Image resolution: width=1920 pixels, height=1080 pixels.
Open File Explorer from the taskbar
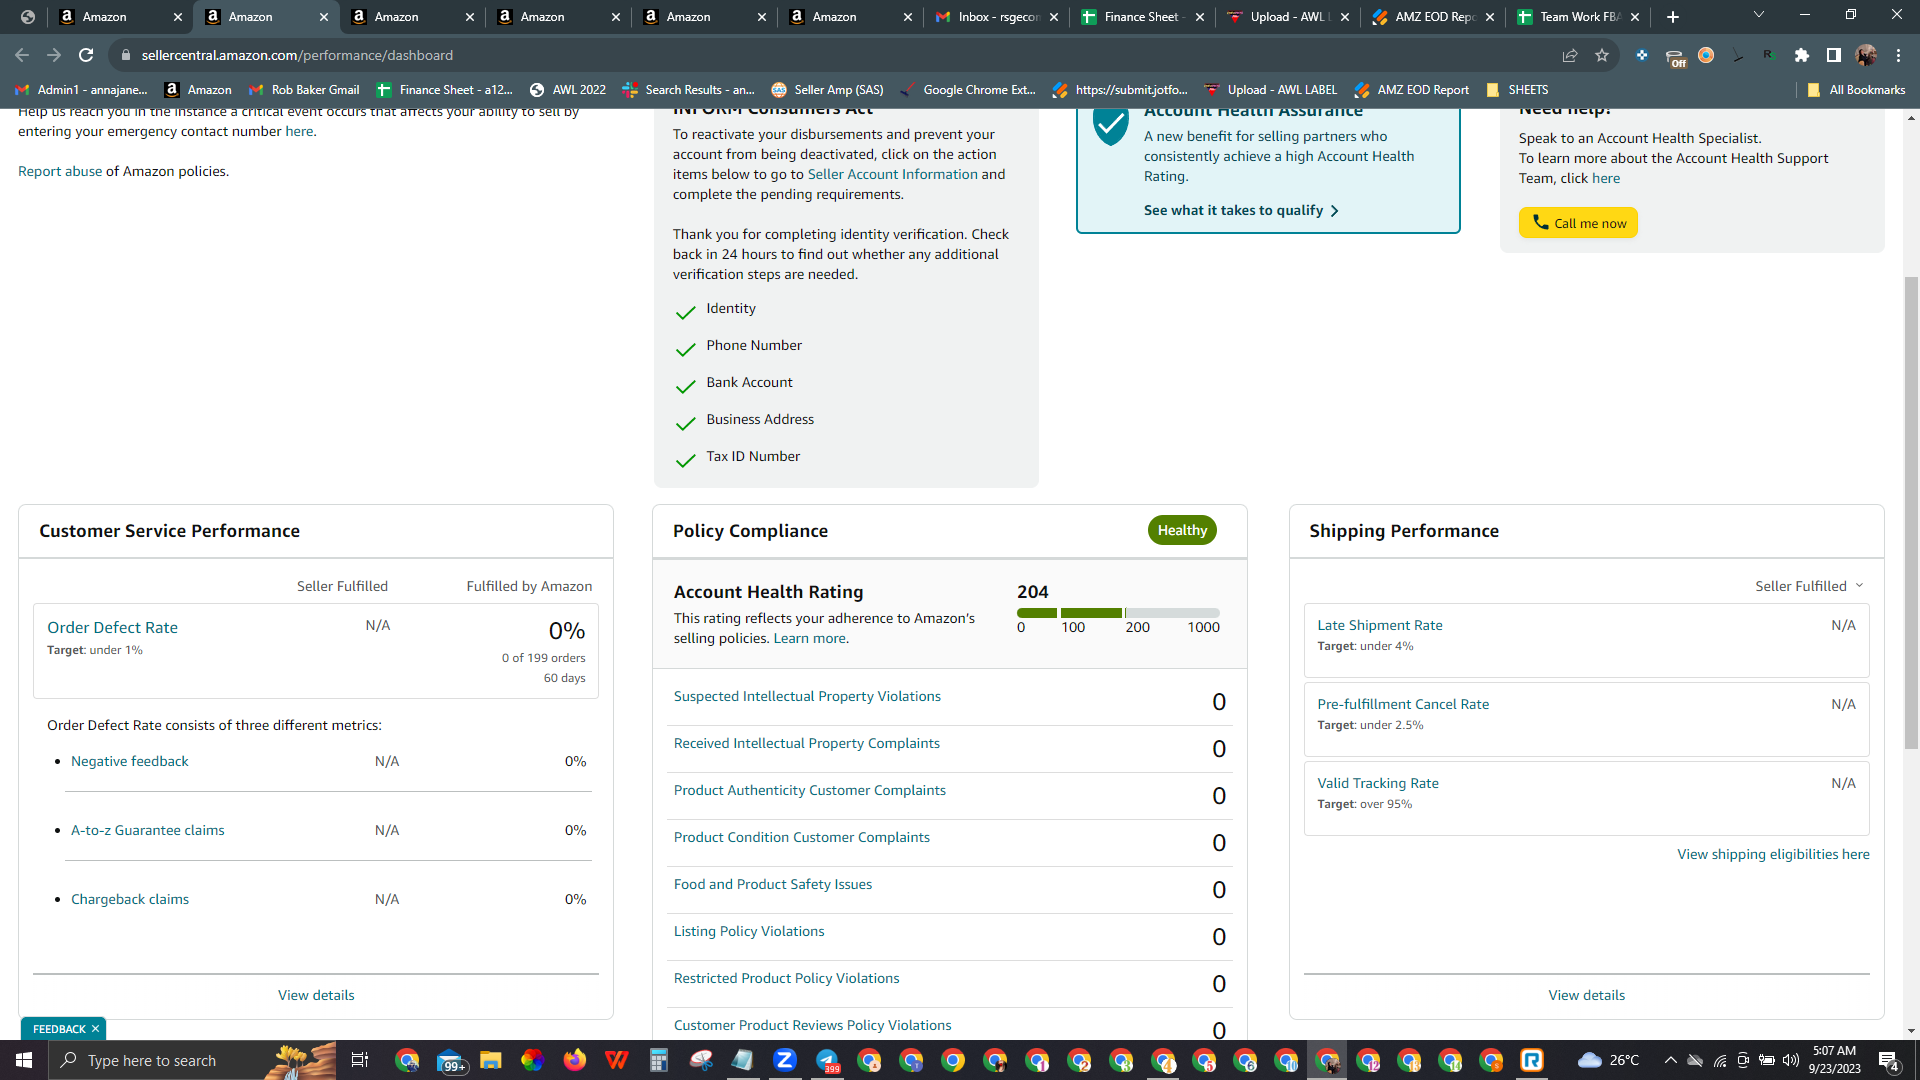pos(490,1060)
